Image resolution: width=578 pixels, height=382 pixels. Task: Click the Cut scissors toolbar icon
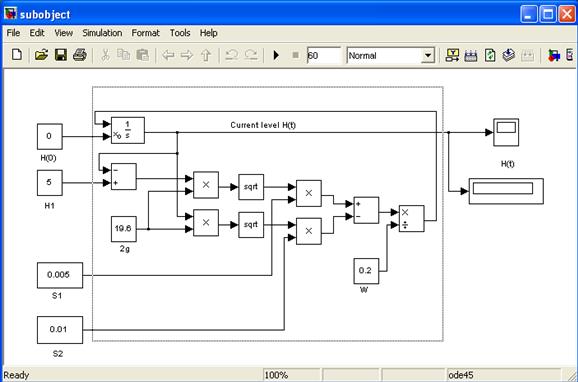pyautogui.click(x=105, y=55)
